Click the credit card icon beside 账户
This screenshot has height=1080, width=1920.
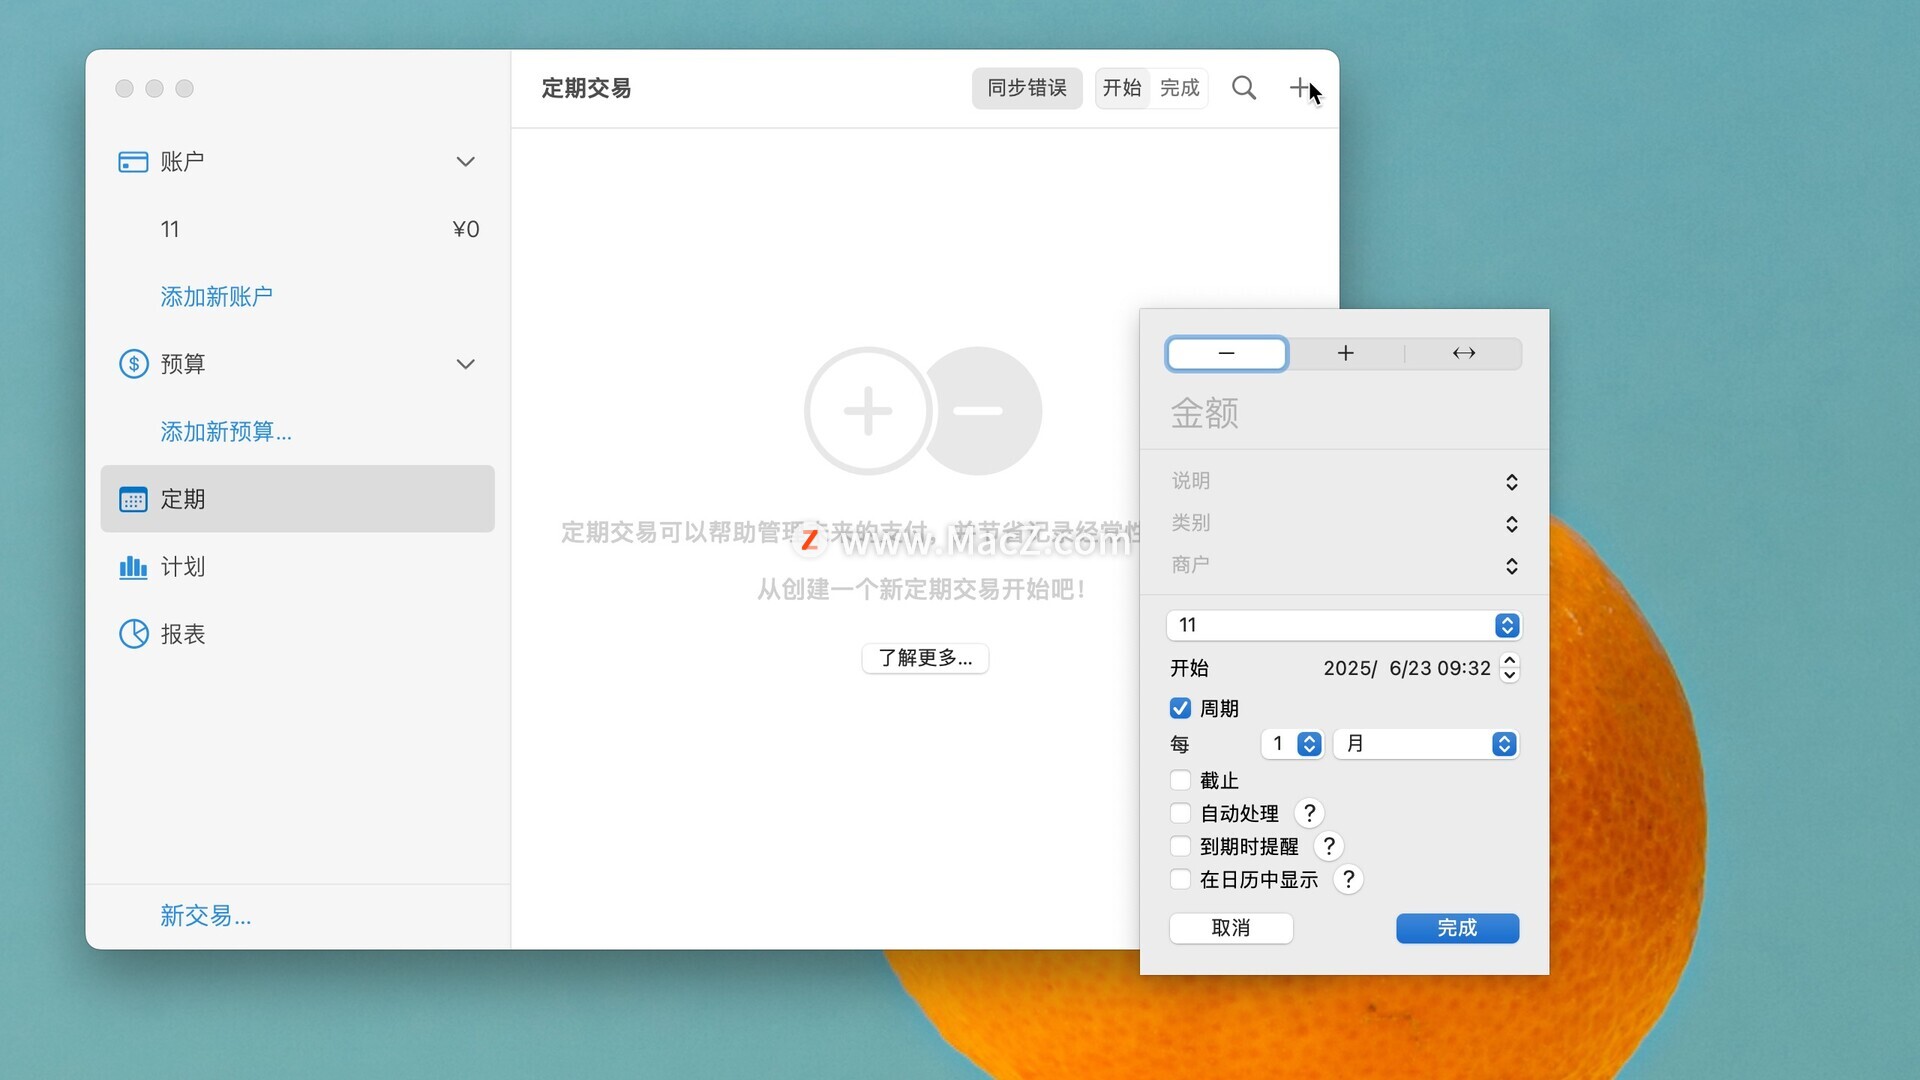click(x=133, y=162)
